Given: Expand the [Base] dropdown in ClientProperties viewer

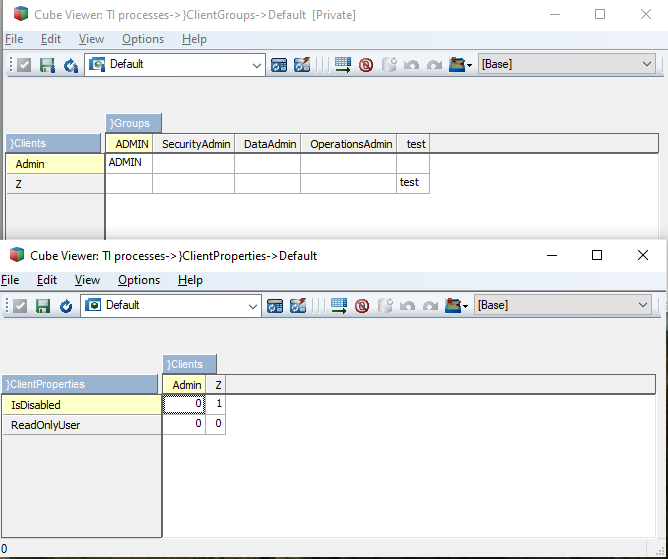Looking at the screenshot, I should (642, 305).
